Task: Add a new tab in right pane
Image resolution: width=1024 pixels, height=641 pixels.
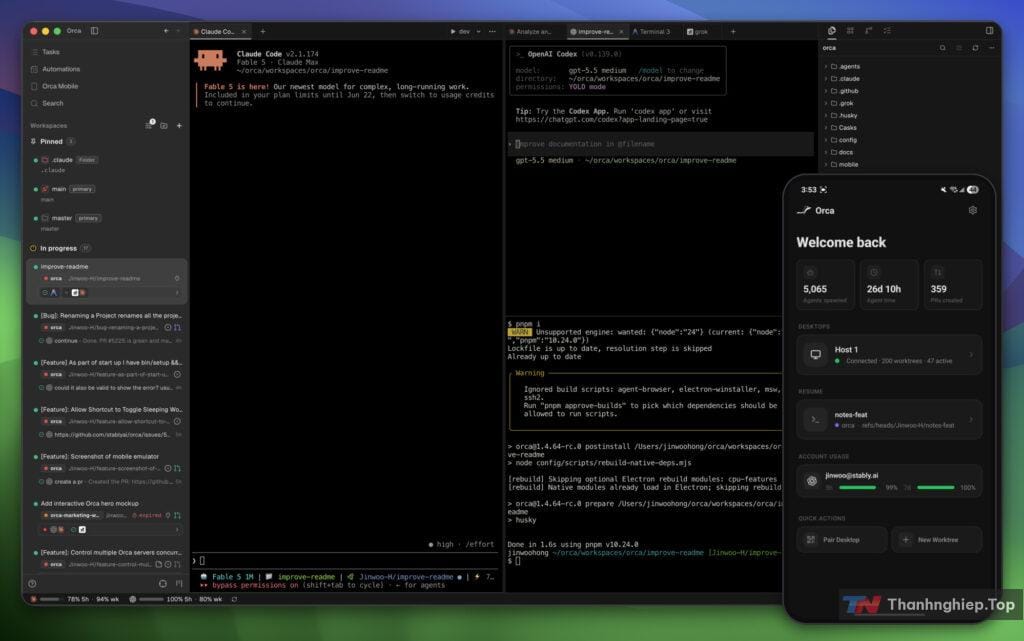Action: (x=733, y=31)
